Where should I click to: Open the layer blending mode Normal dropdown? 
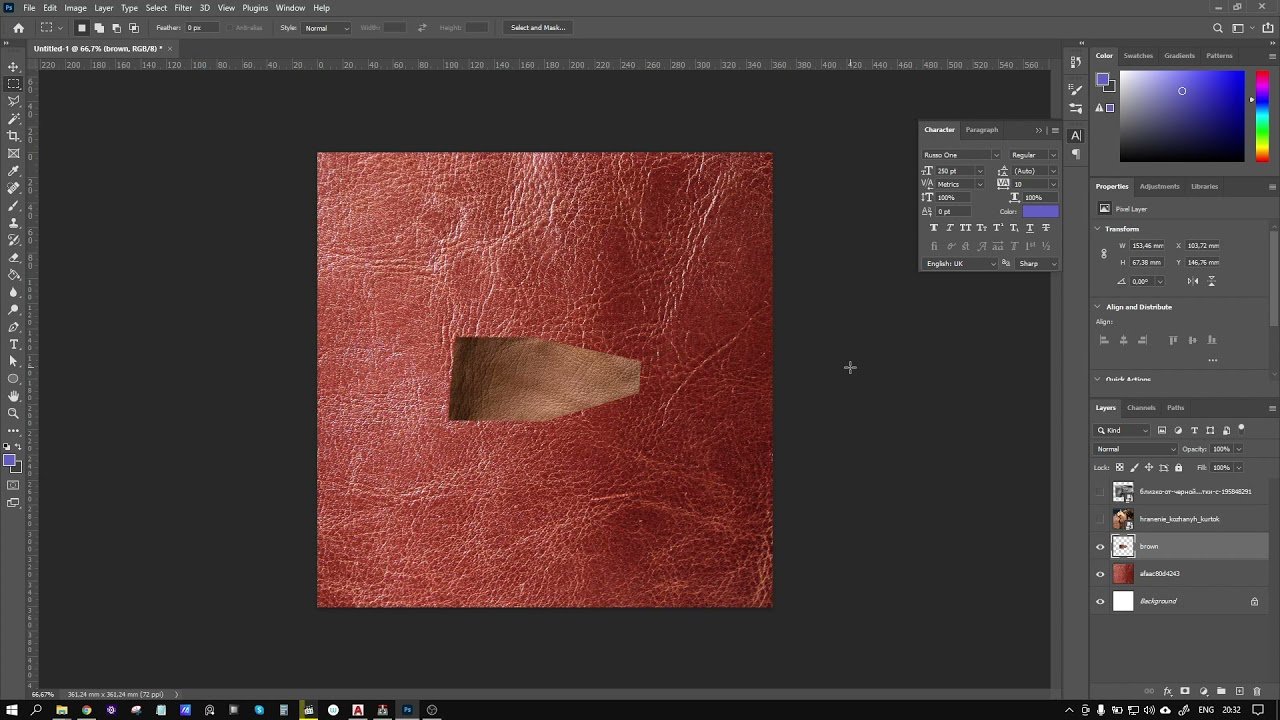[1136, 449]
